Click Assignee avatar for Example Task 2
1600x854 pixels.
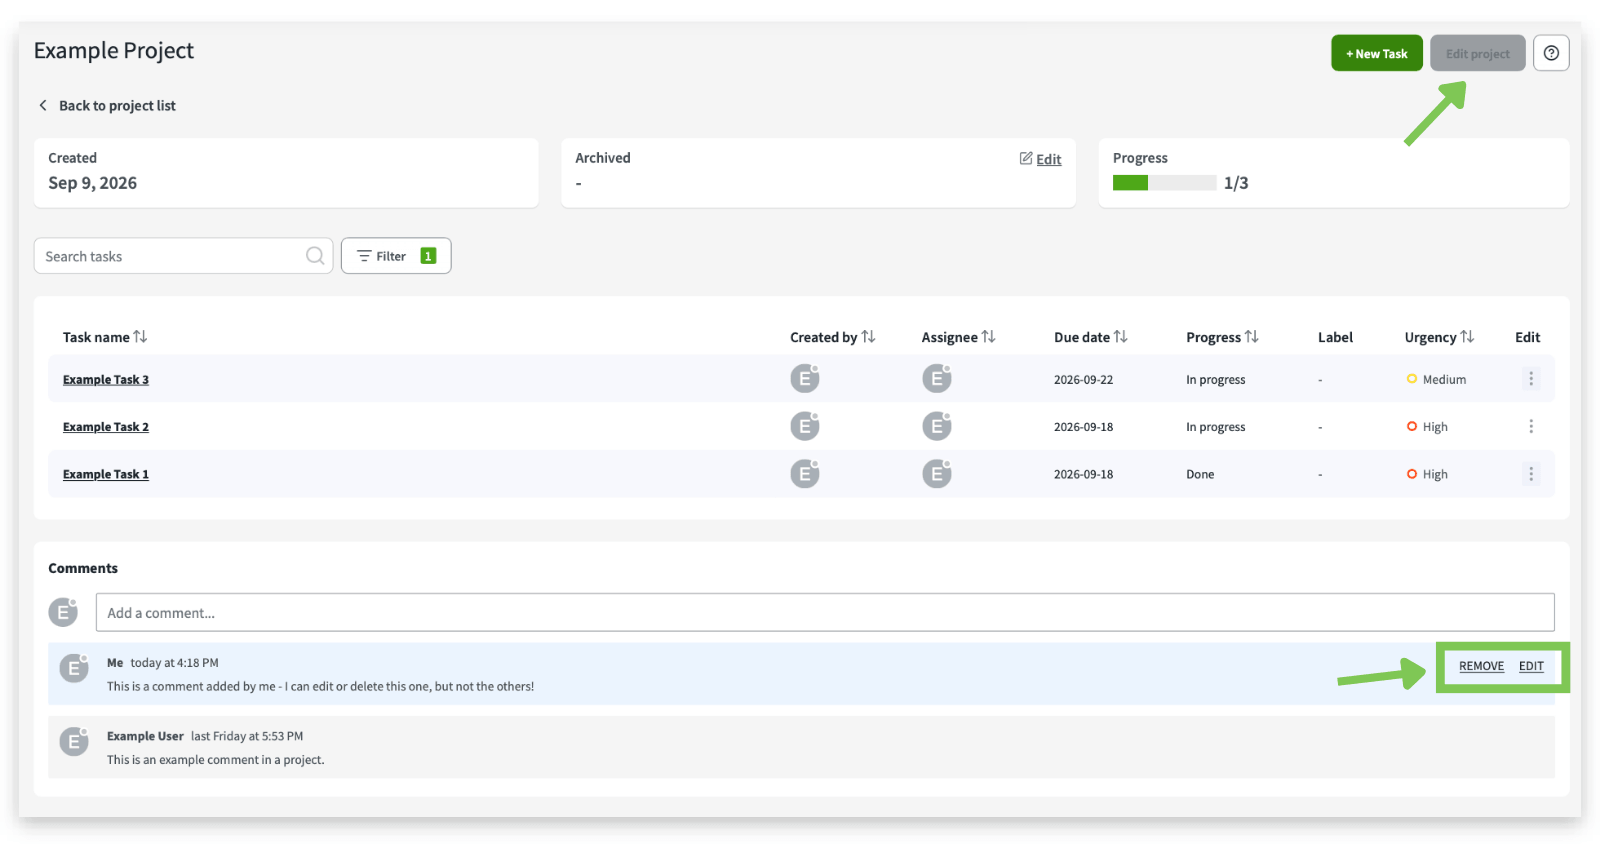937,426
